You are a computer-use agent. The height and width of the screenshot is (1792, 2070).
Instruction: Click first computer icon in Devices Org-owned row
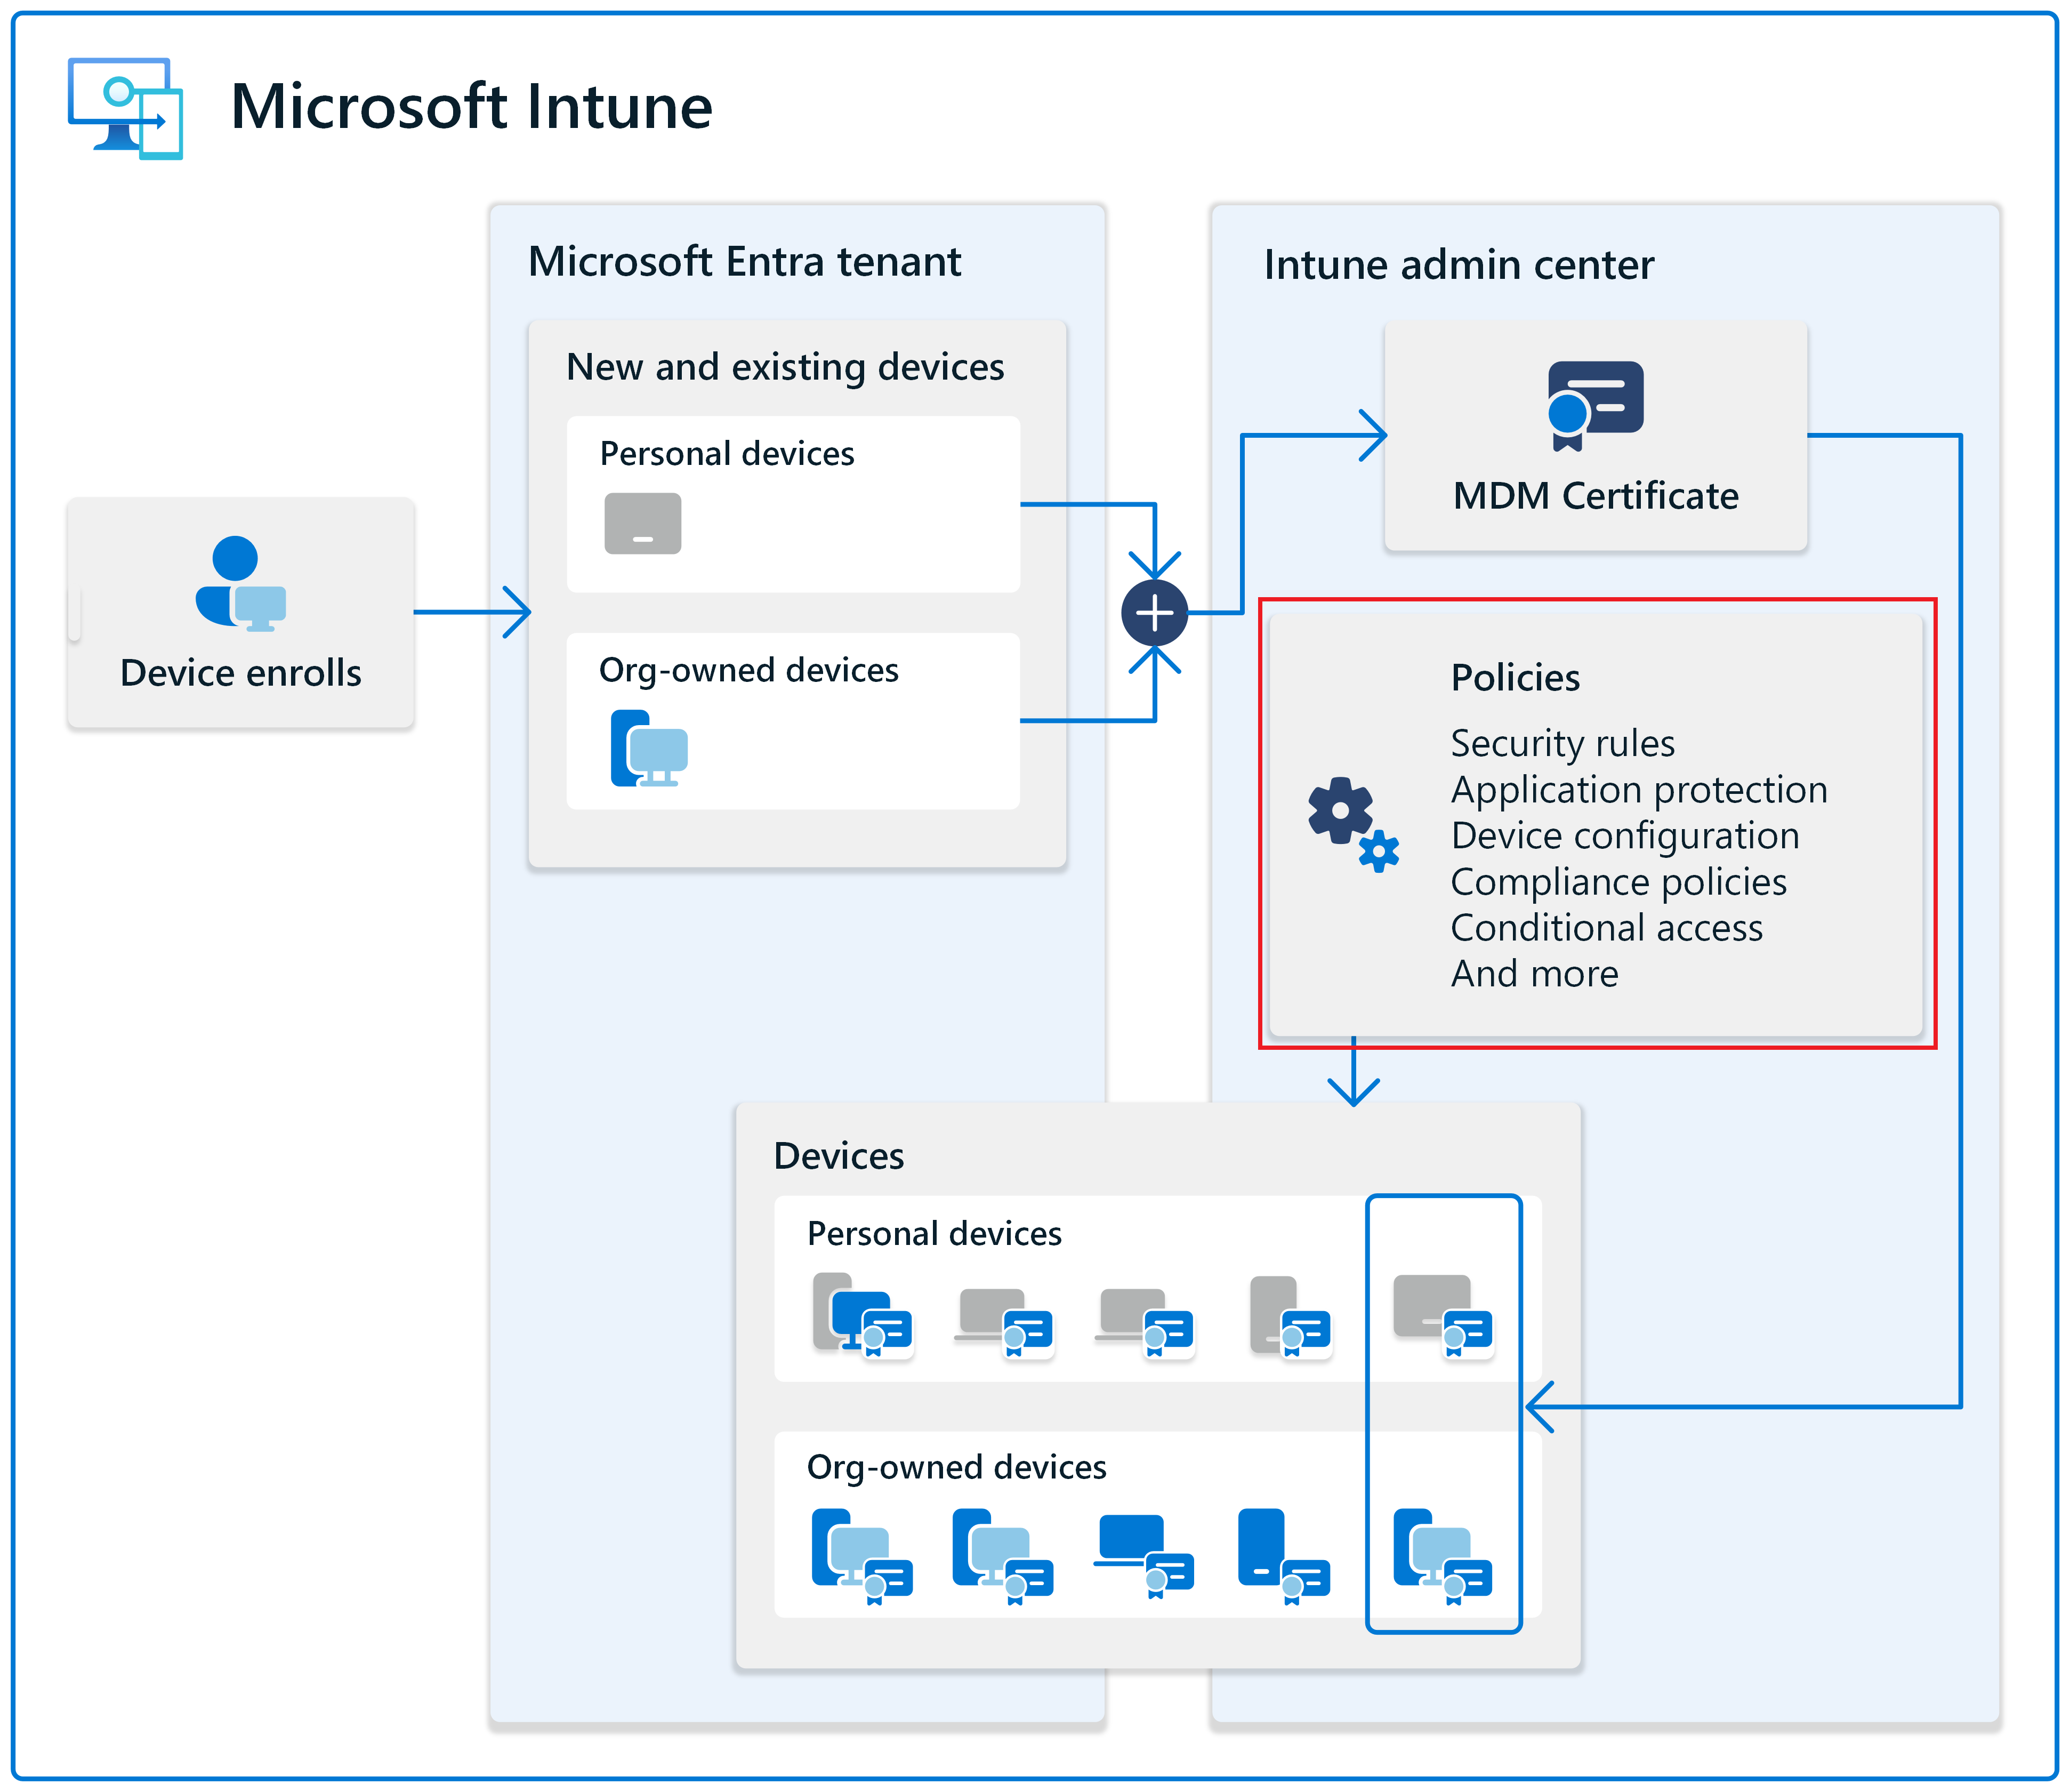[862, 1556]
